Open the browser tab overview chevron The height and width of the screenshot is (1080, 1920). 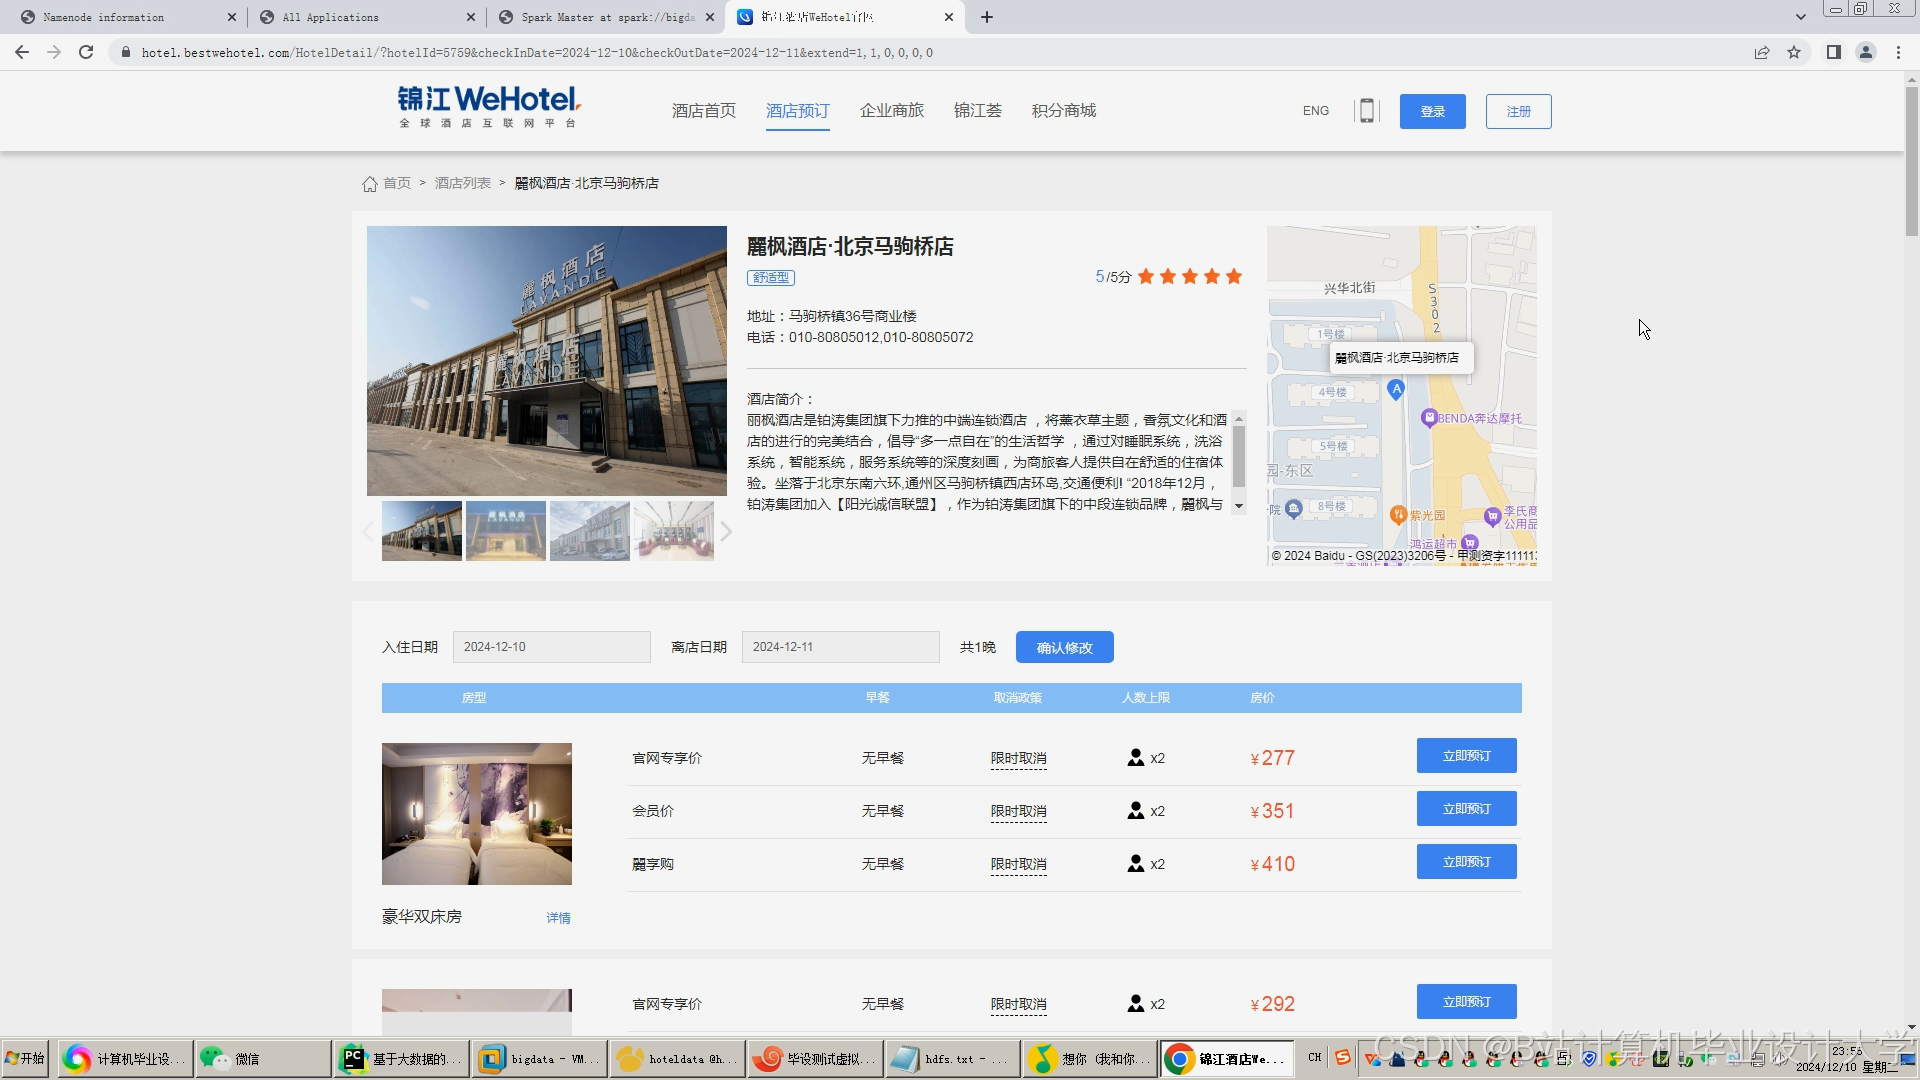point(1801,17)
